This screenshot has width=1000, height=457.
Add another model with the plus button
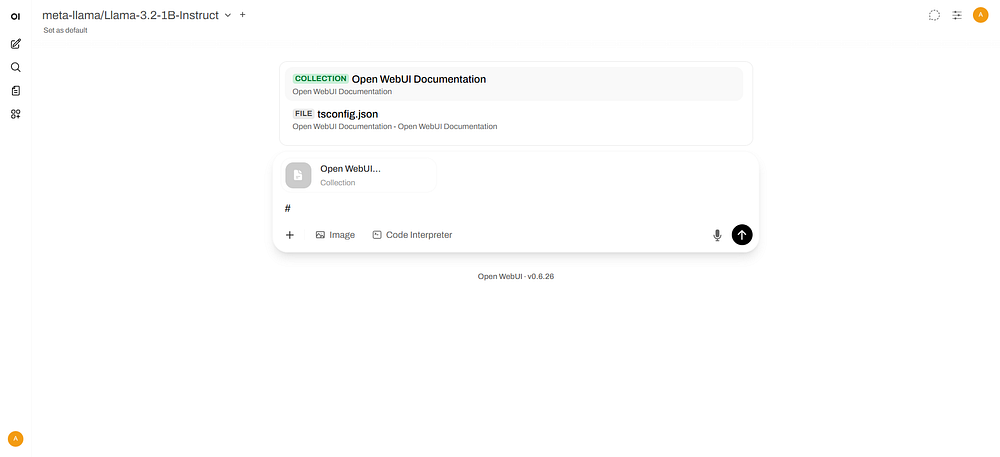pyautogui.click(x=243, y=15)
